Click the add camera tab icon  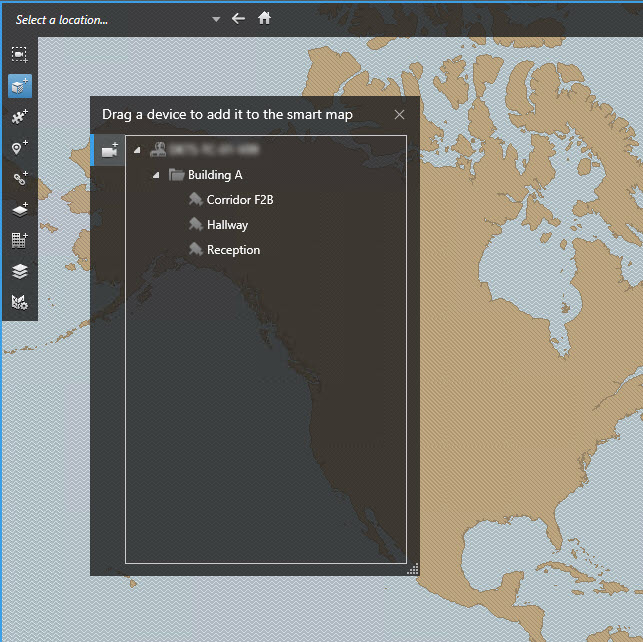click(x=109, y=150)
